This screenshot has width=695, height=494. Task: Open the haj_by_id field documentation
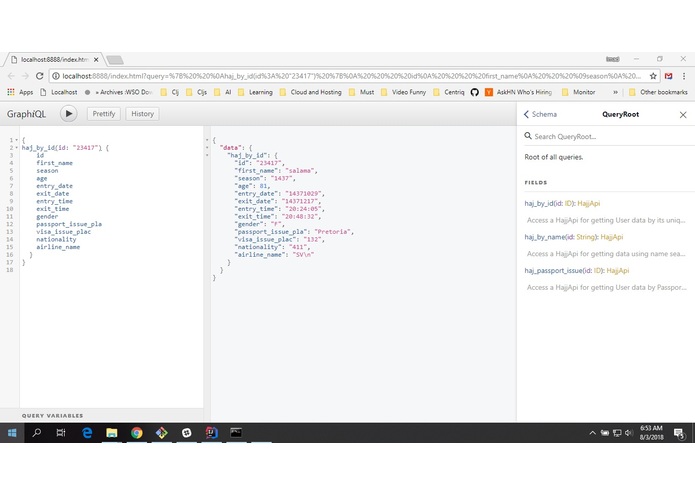539,203
